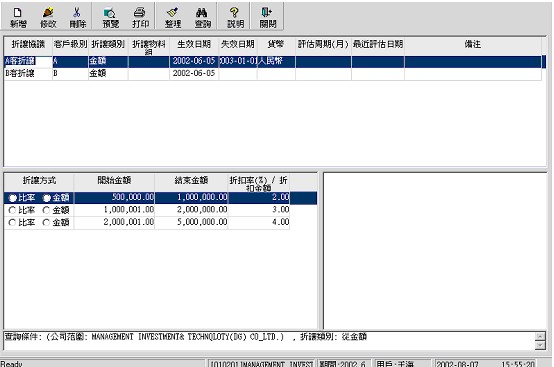Select 比率 radio in the 1,000,001.00 row

pyautogui.click(x=12, y=210)
